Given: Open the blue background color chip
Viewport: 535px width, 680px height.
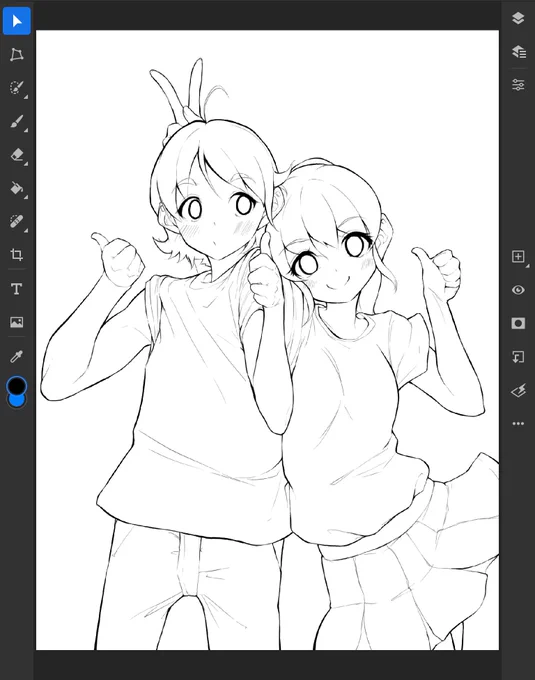Looking at the screenshot, I should (x=17, y=402).
